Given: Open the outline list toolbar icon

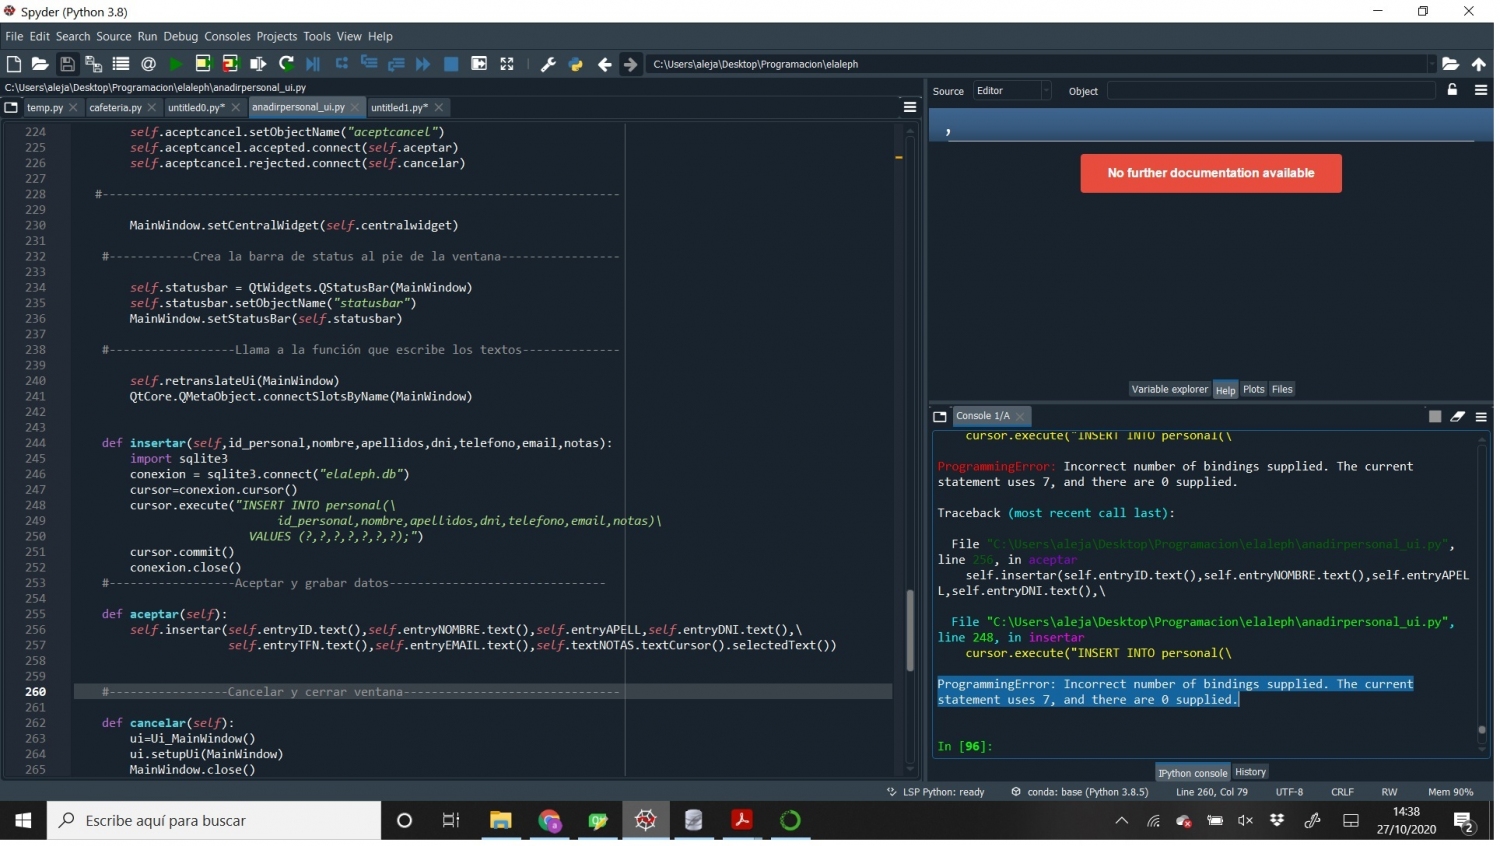Looking at the screenshot, I should coord(121,64).
